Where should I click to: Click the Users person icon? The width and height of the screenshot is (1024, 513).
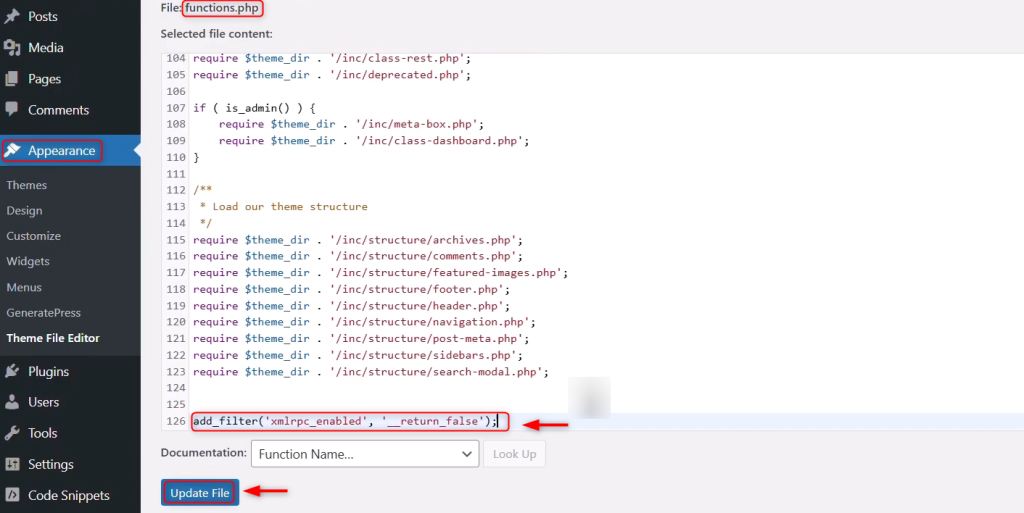pos(12,402)
